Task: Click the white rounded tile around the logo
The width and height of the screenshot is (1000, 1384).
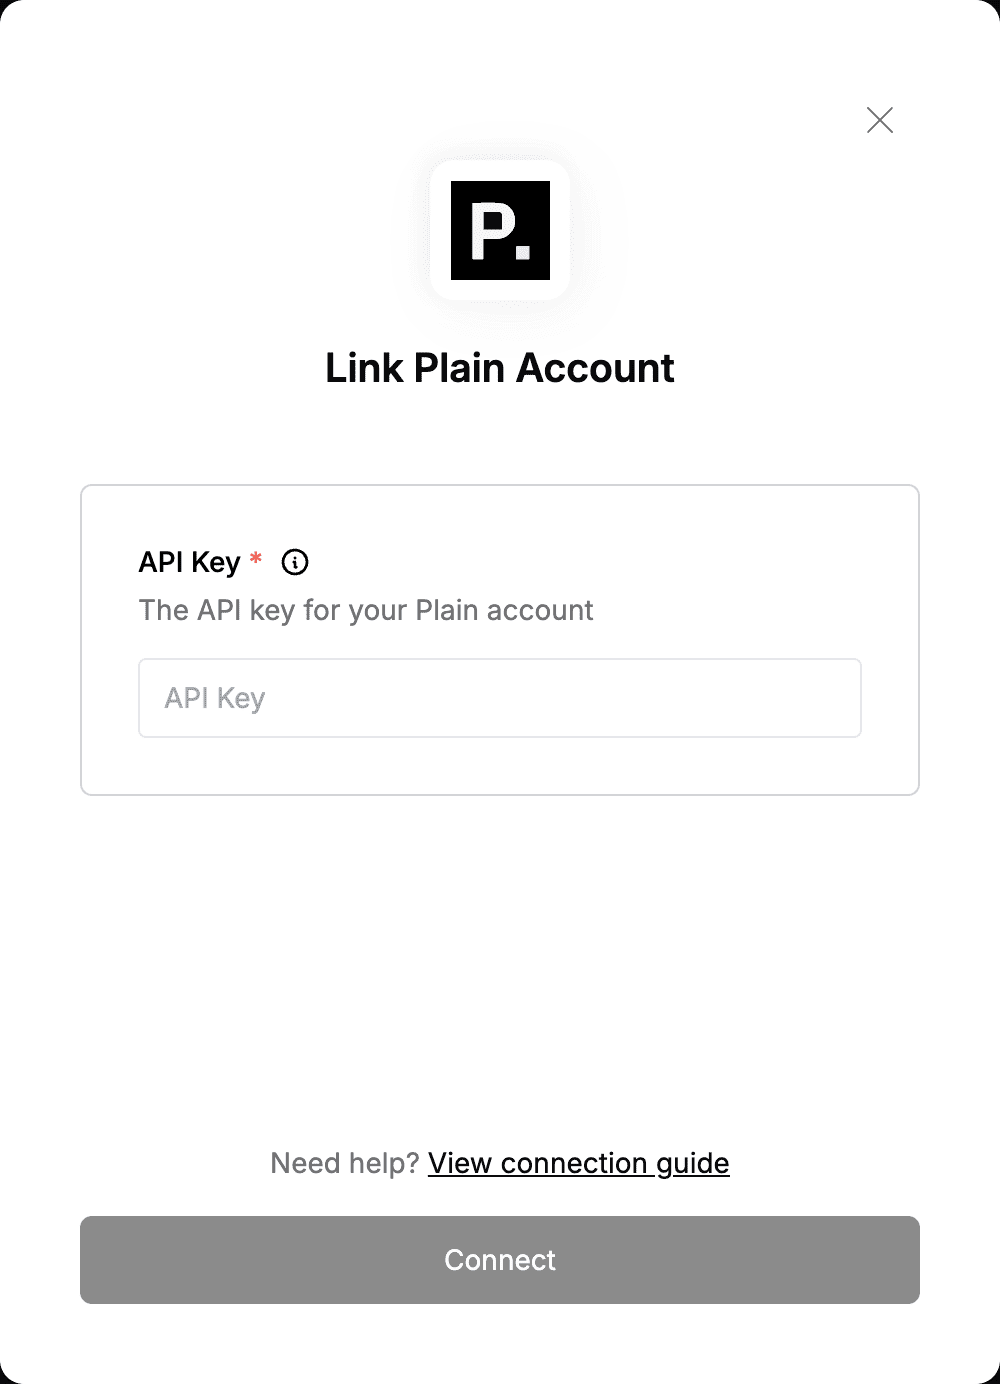Action: pos(500,230)
